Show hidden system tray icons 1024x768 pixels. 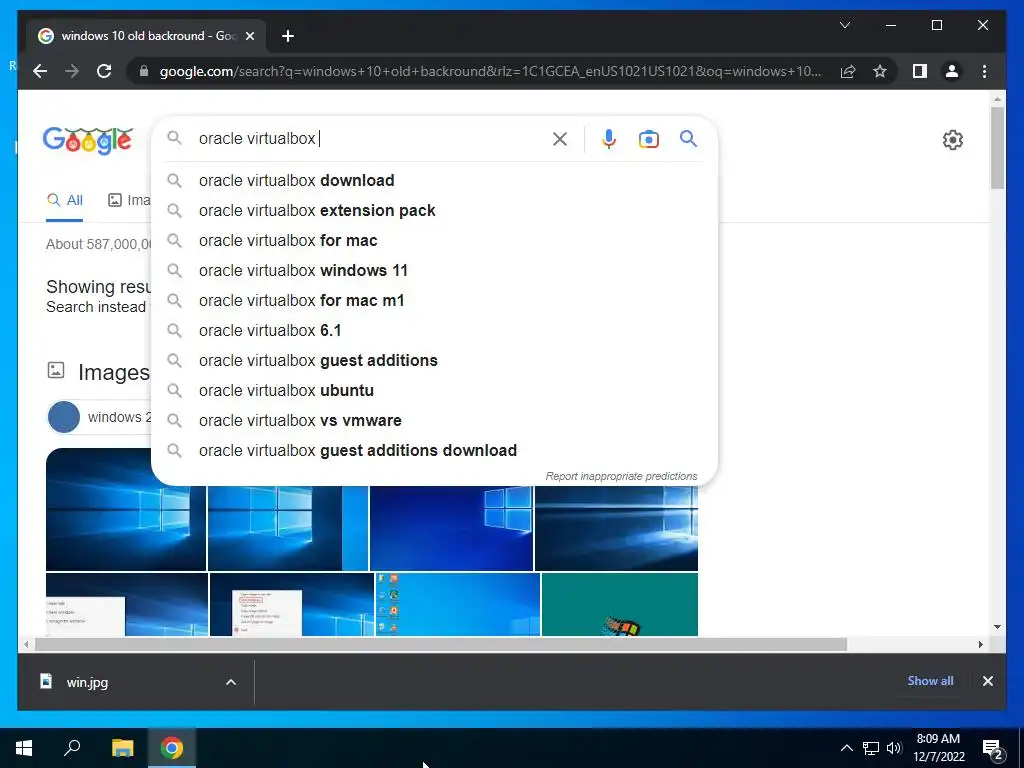[846, 748]
